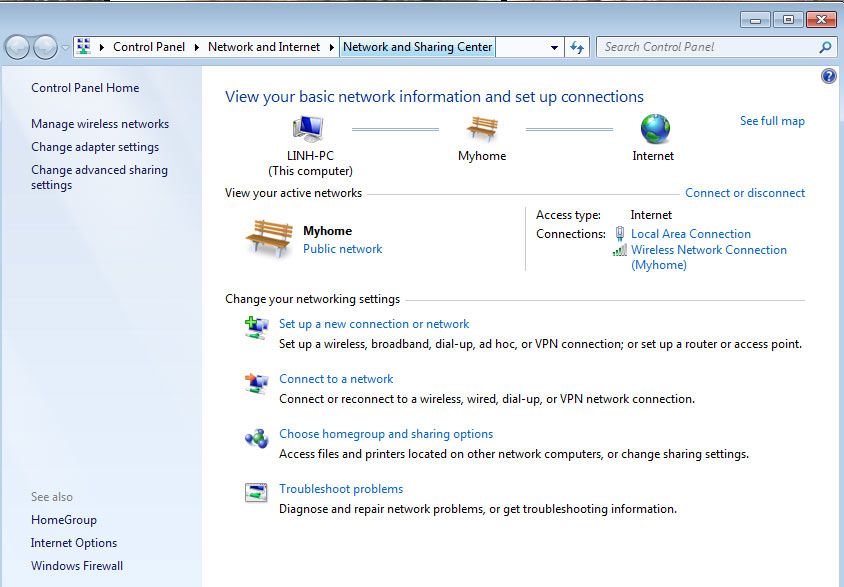Image resolution: width=844 pixels, height=587 pixels.
Task: Click the Internet globe icon
Action: coord(654,129)
